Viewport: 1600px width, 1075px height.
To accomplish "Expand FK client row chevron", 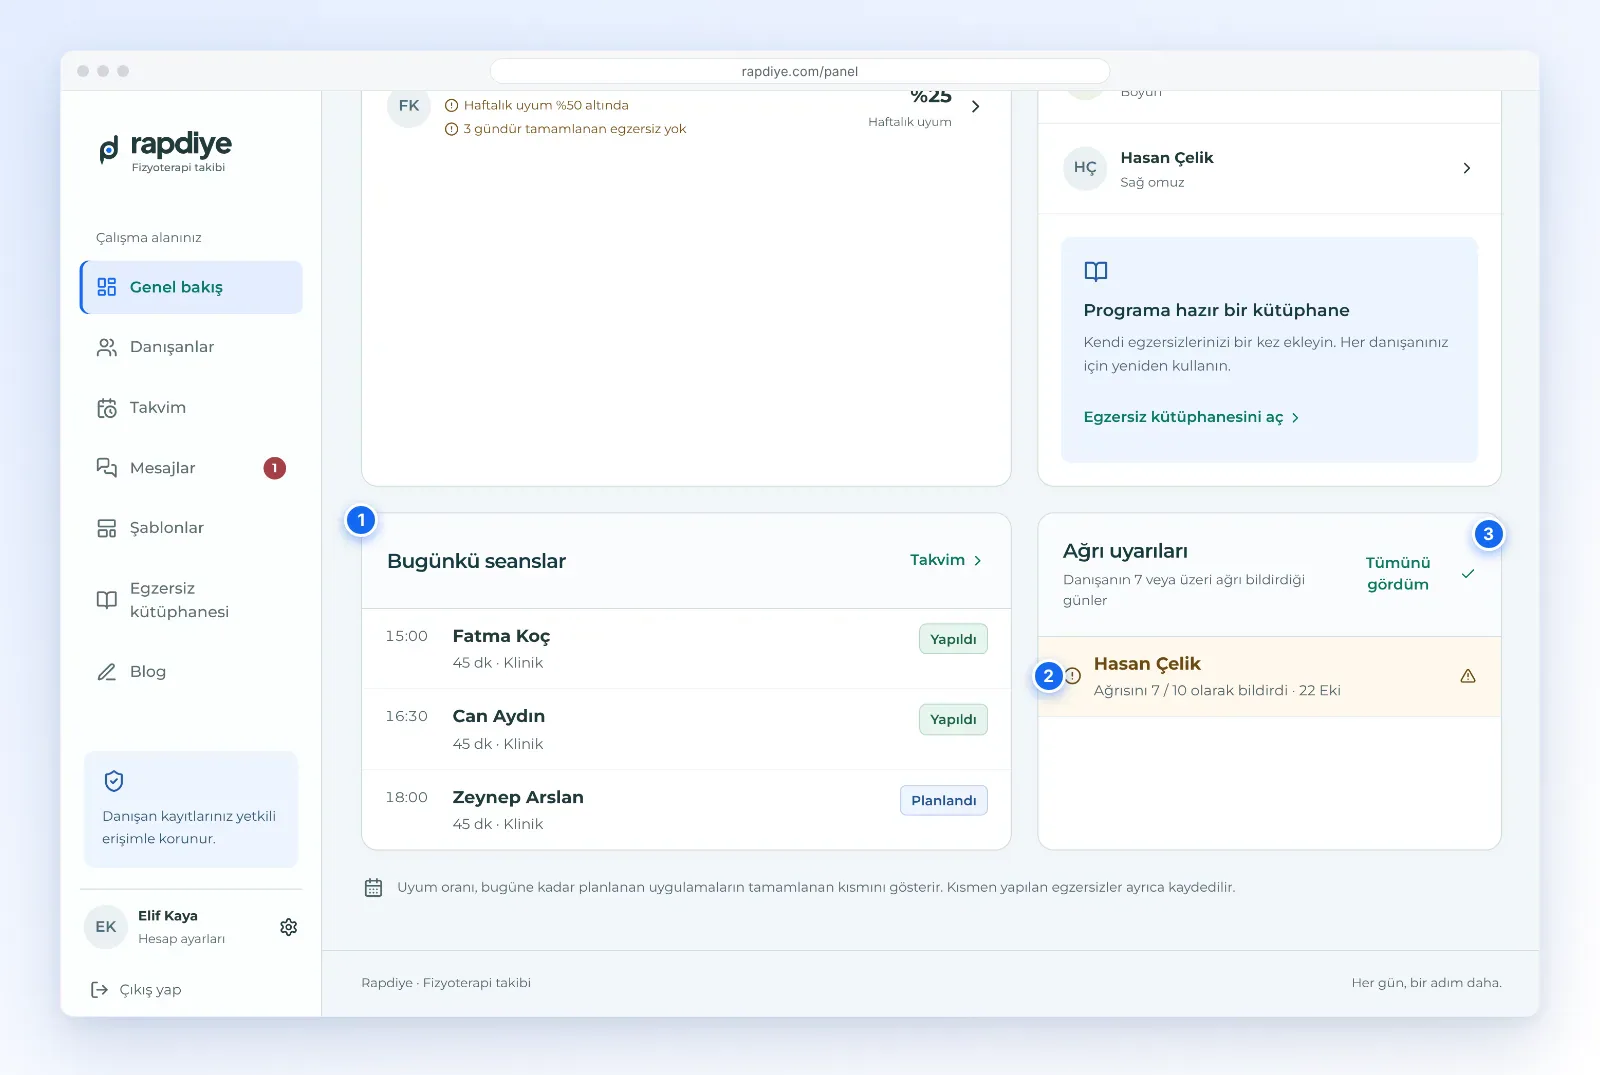I will [x=976, y=106].
